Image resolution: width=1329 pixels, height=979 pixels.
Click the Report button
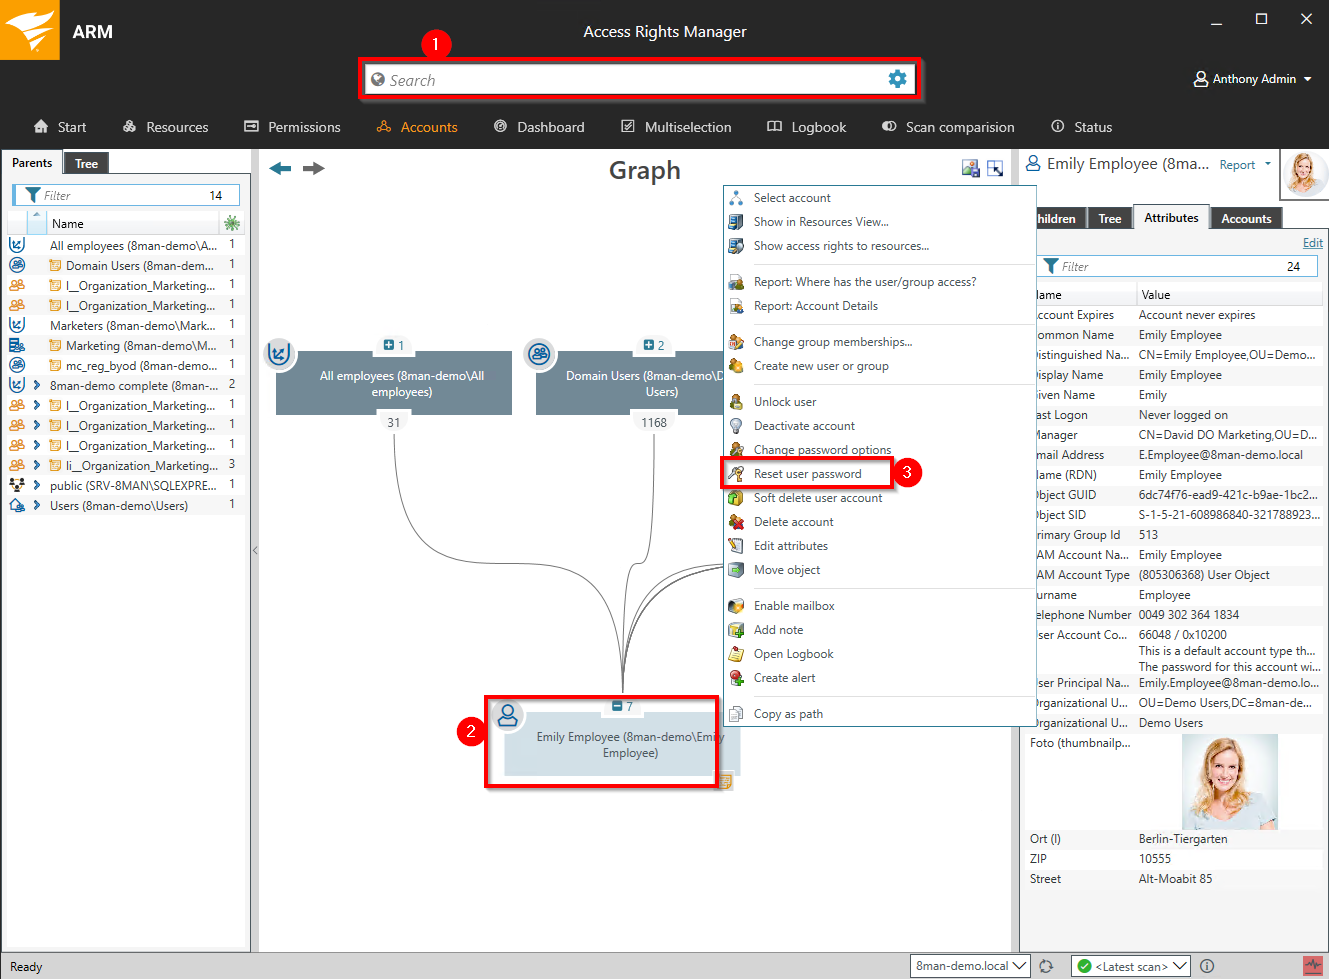click(1237, 165)
